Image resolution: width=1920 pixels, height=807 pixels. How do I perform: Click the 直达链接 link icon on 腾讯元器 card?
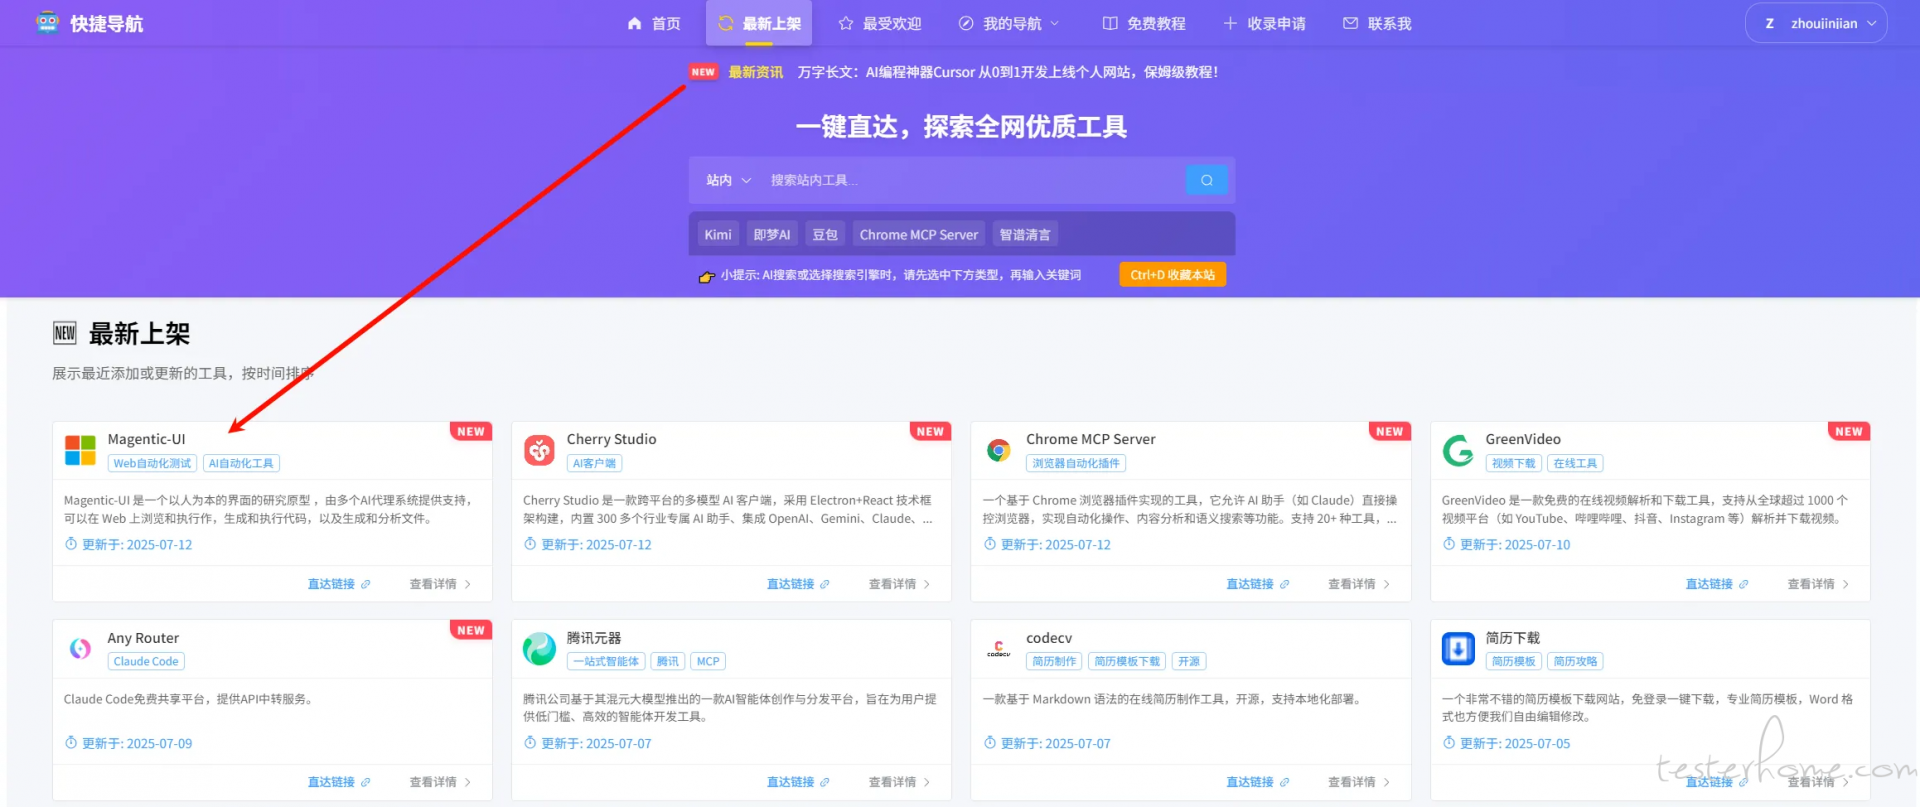tap(824, 782)
